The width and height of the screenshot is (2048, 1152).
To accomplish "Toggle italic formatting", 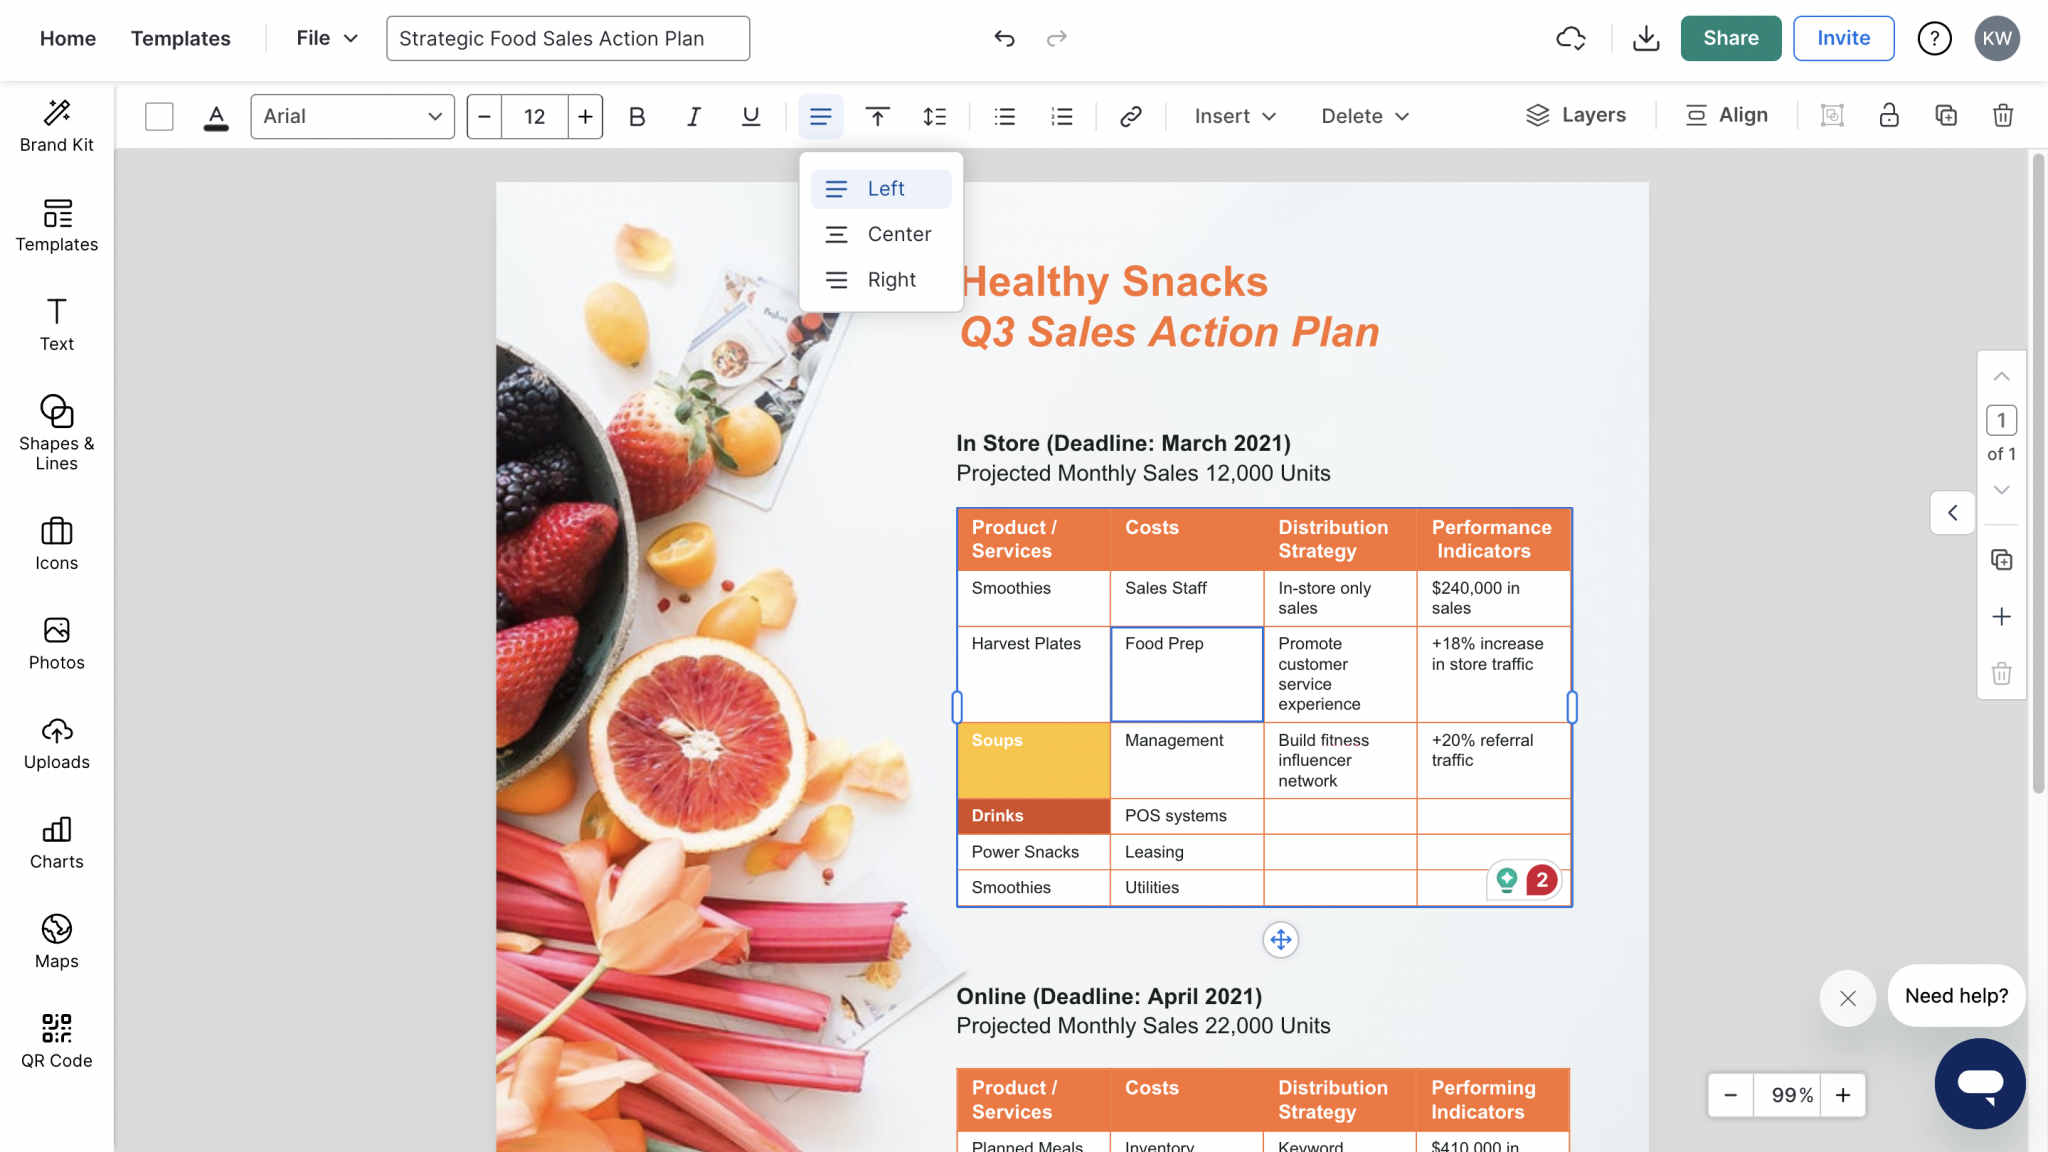I will pyautogui.click(x=693, y=116).
